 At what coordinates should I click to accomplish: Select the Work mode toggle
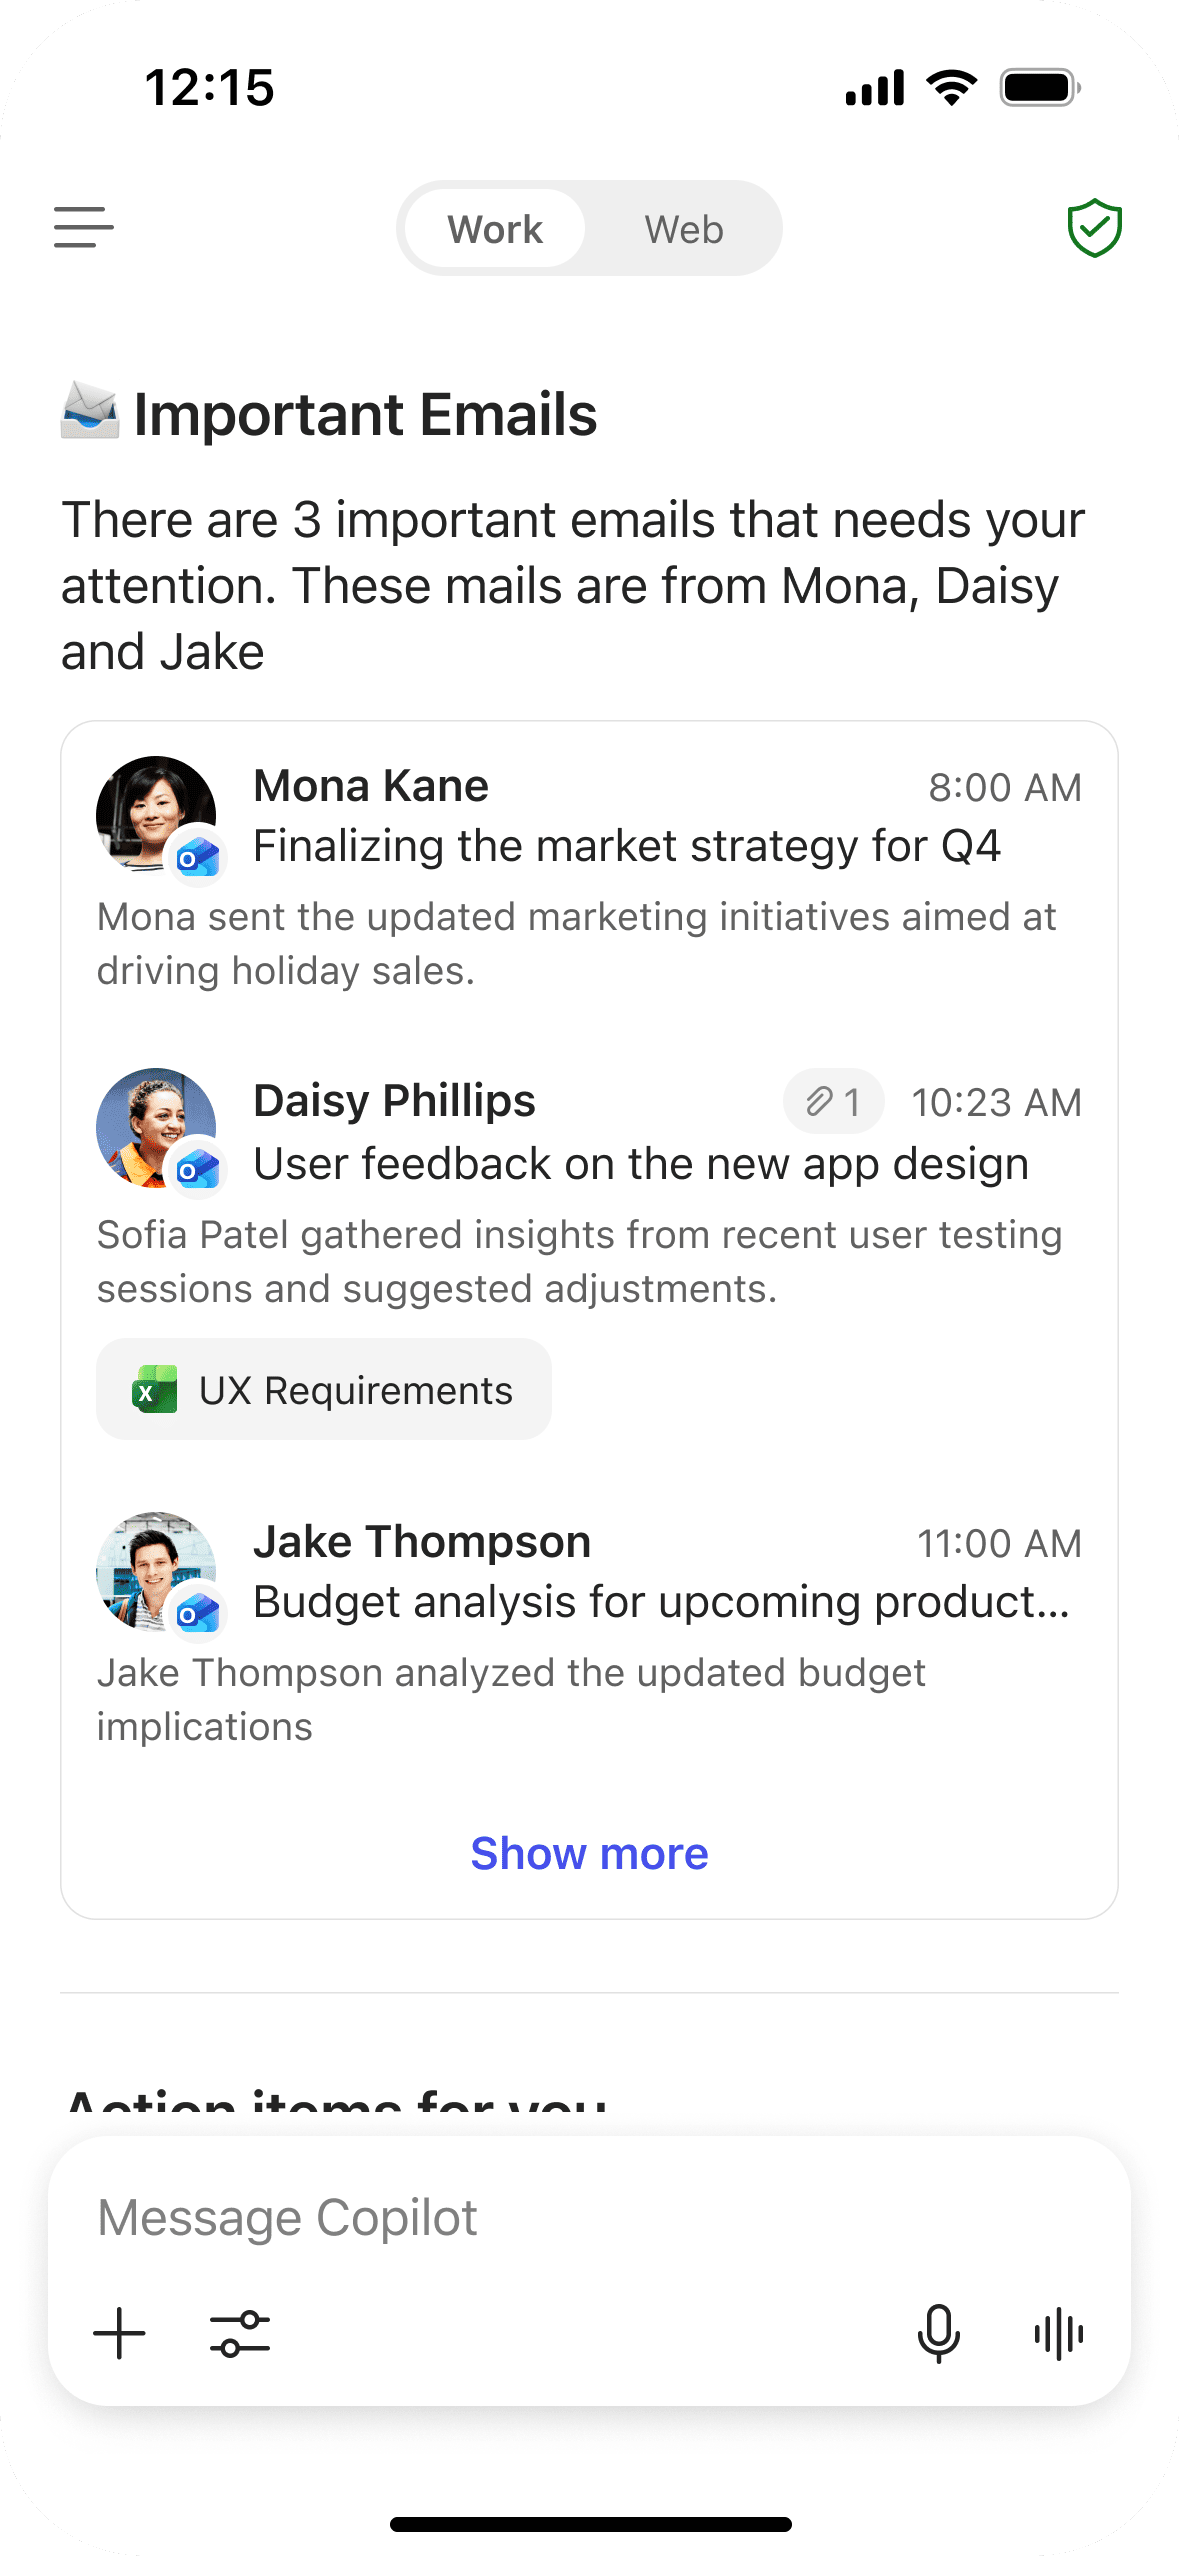point(494,229)
